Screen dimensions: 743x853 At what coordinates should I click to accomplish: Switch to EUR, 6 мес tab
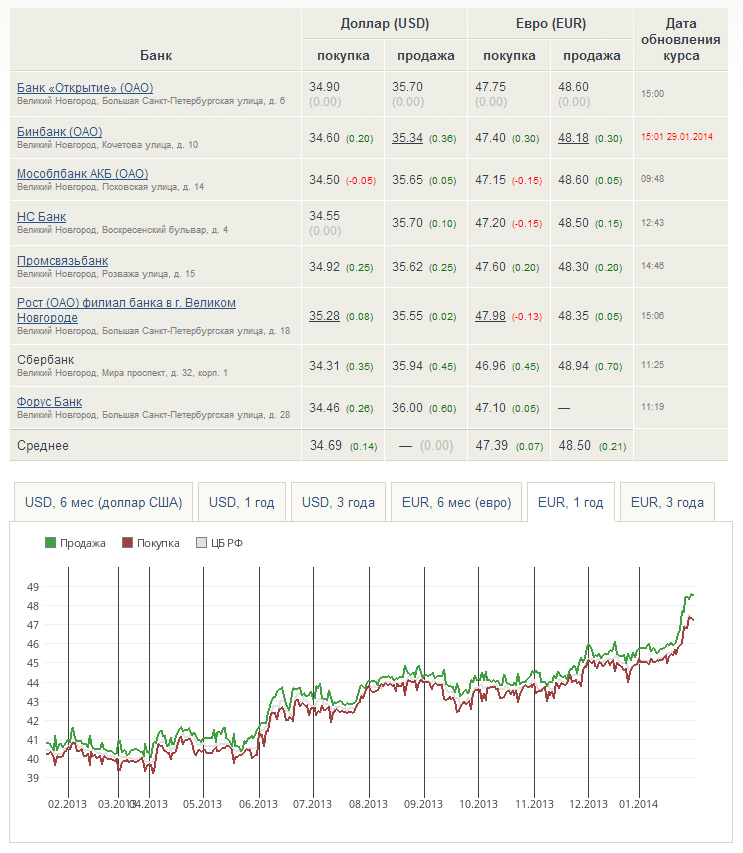tap(456, 502)
